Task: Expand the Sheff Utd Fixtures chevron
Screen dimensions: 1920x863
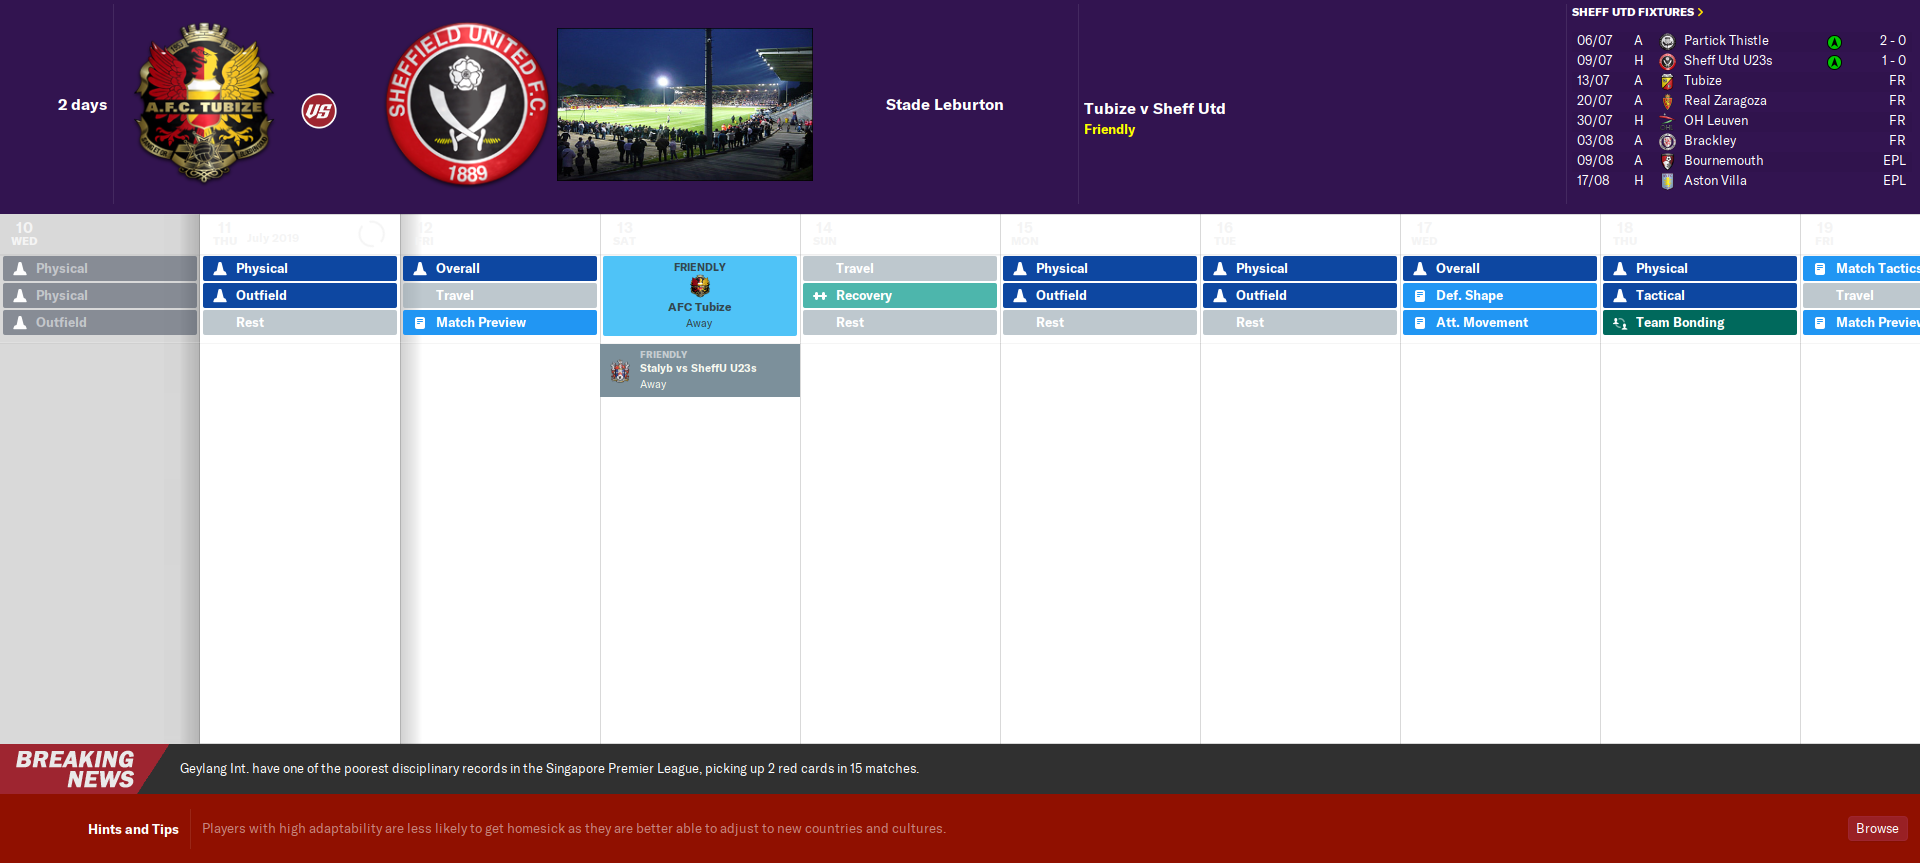Action: point(1700,12)
